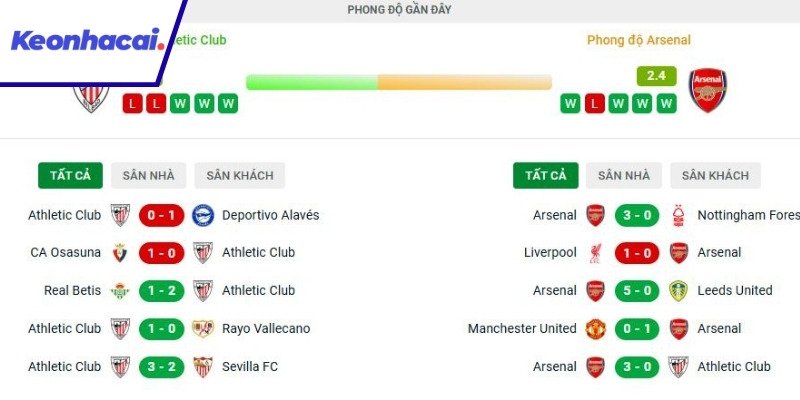Viewport: 800px width, 400px height.
Task: Select left TẤT CẢ tab for Athletic Club
Action: click(70, 176)
